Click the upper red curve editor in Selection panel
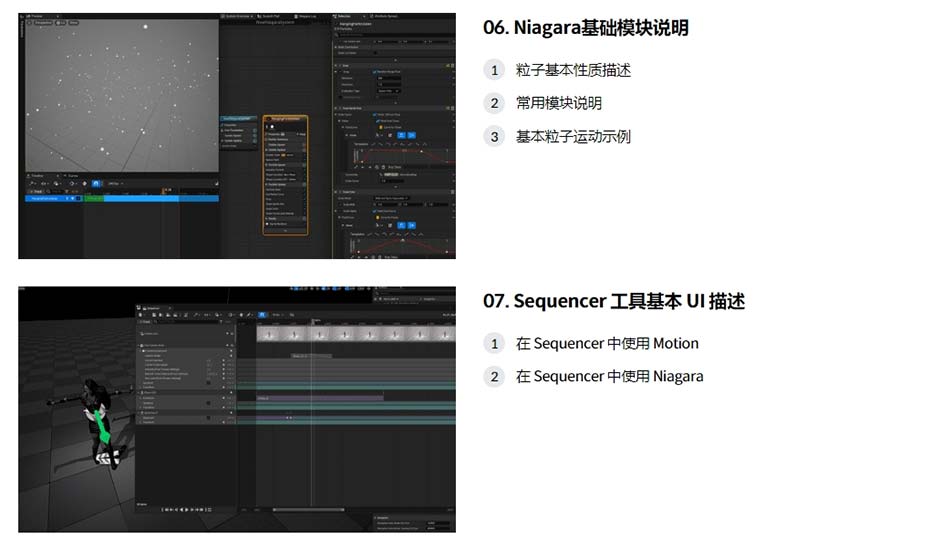930x549 pixels. coord(403,155)
